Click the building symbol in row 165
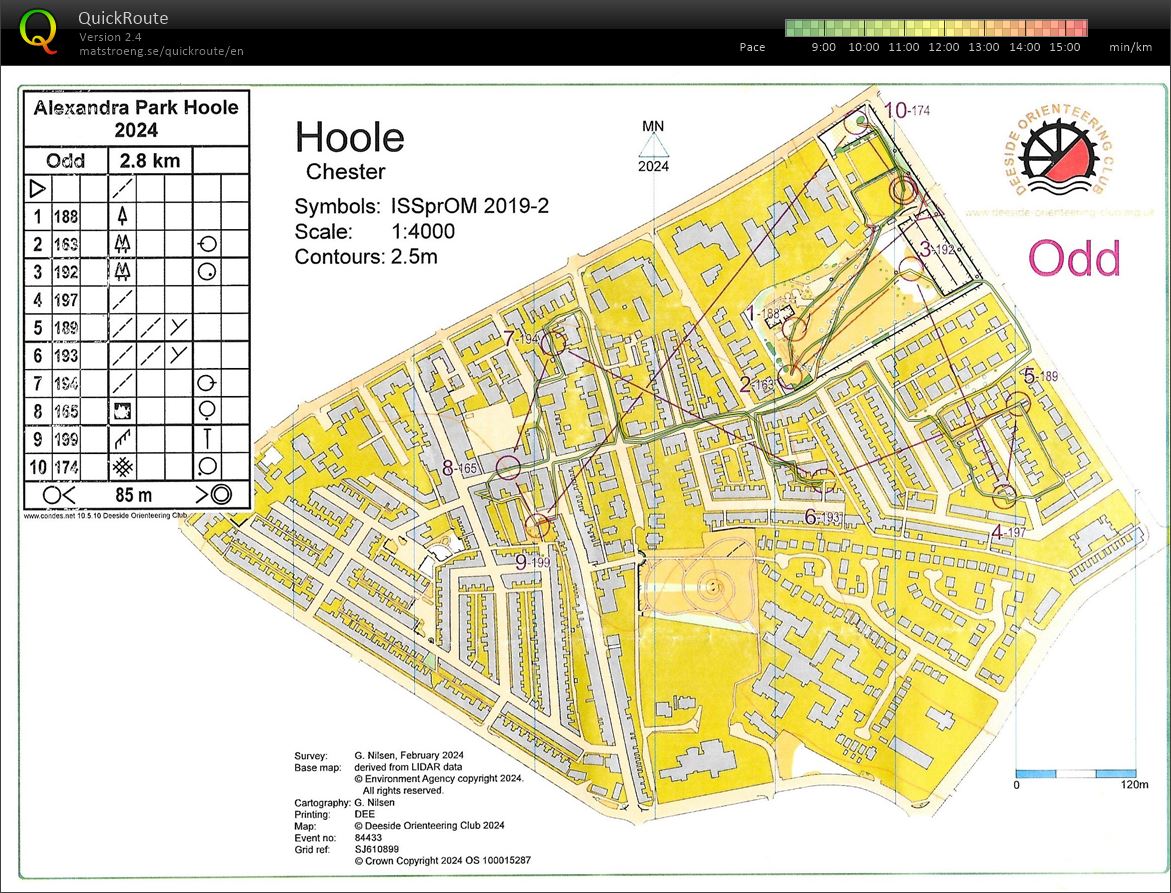The width and height of the screenshot is (1171, 893). [122, 411]
